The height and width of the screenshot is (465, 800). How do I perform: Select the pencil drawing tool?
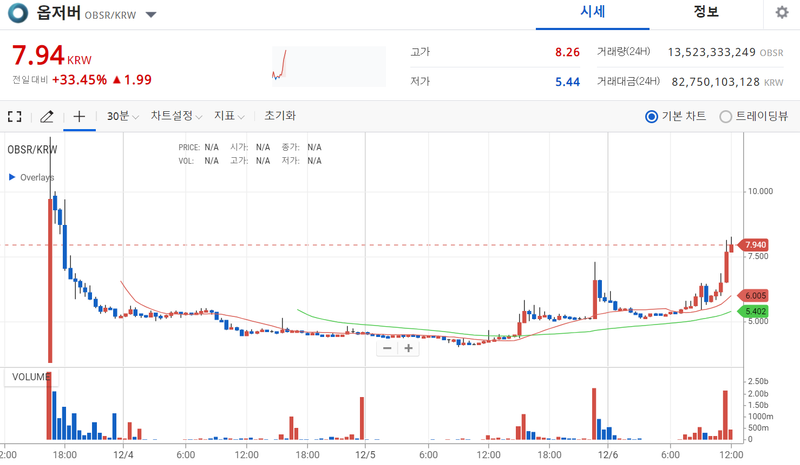(46, 117)
